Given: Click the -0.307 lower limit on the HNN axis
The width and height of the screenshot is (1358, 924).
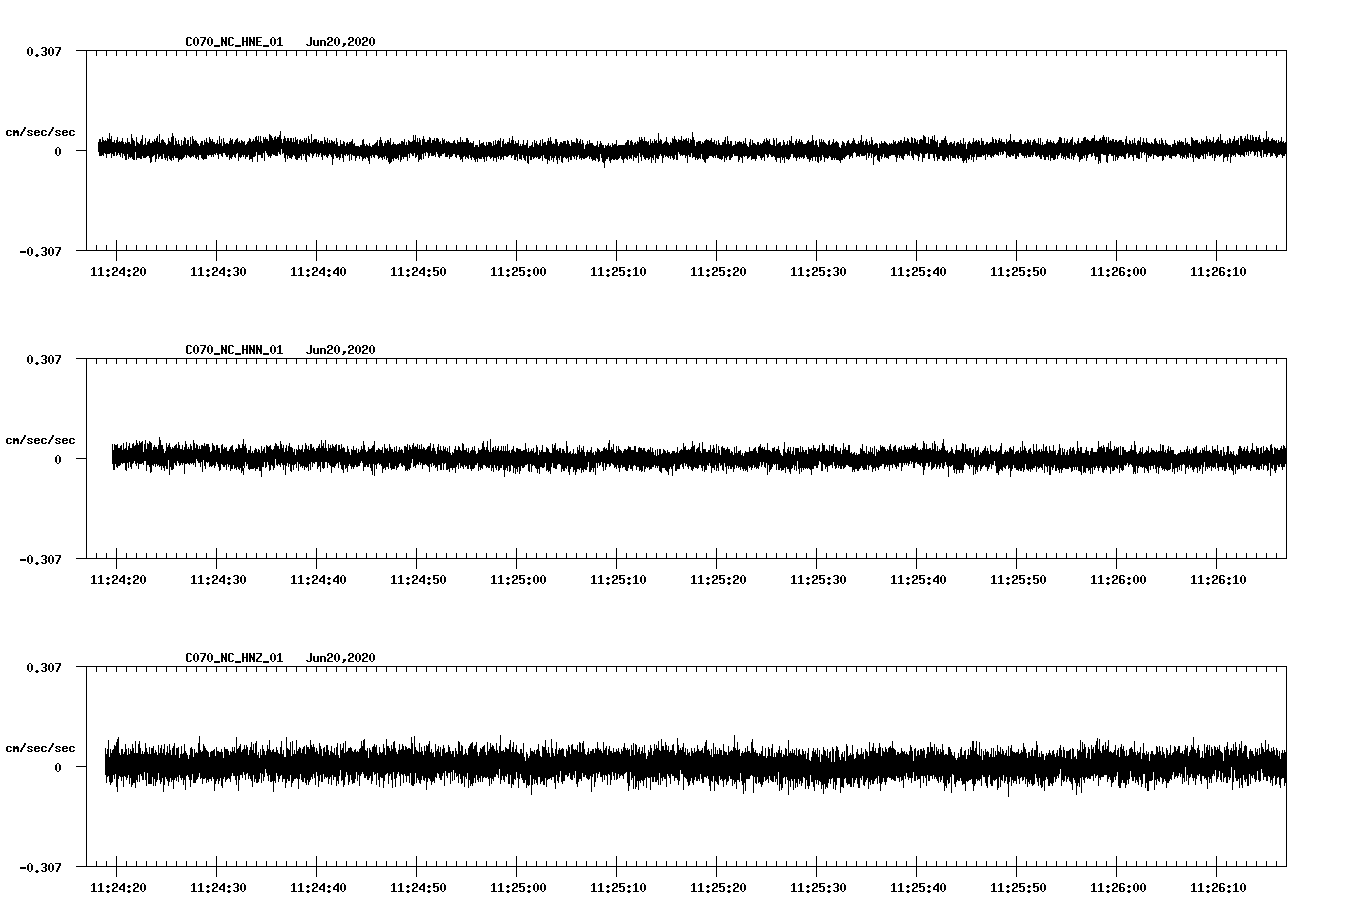Looking at the screenshot, I should [40, 559].
